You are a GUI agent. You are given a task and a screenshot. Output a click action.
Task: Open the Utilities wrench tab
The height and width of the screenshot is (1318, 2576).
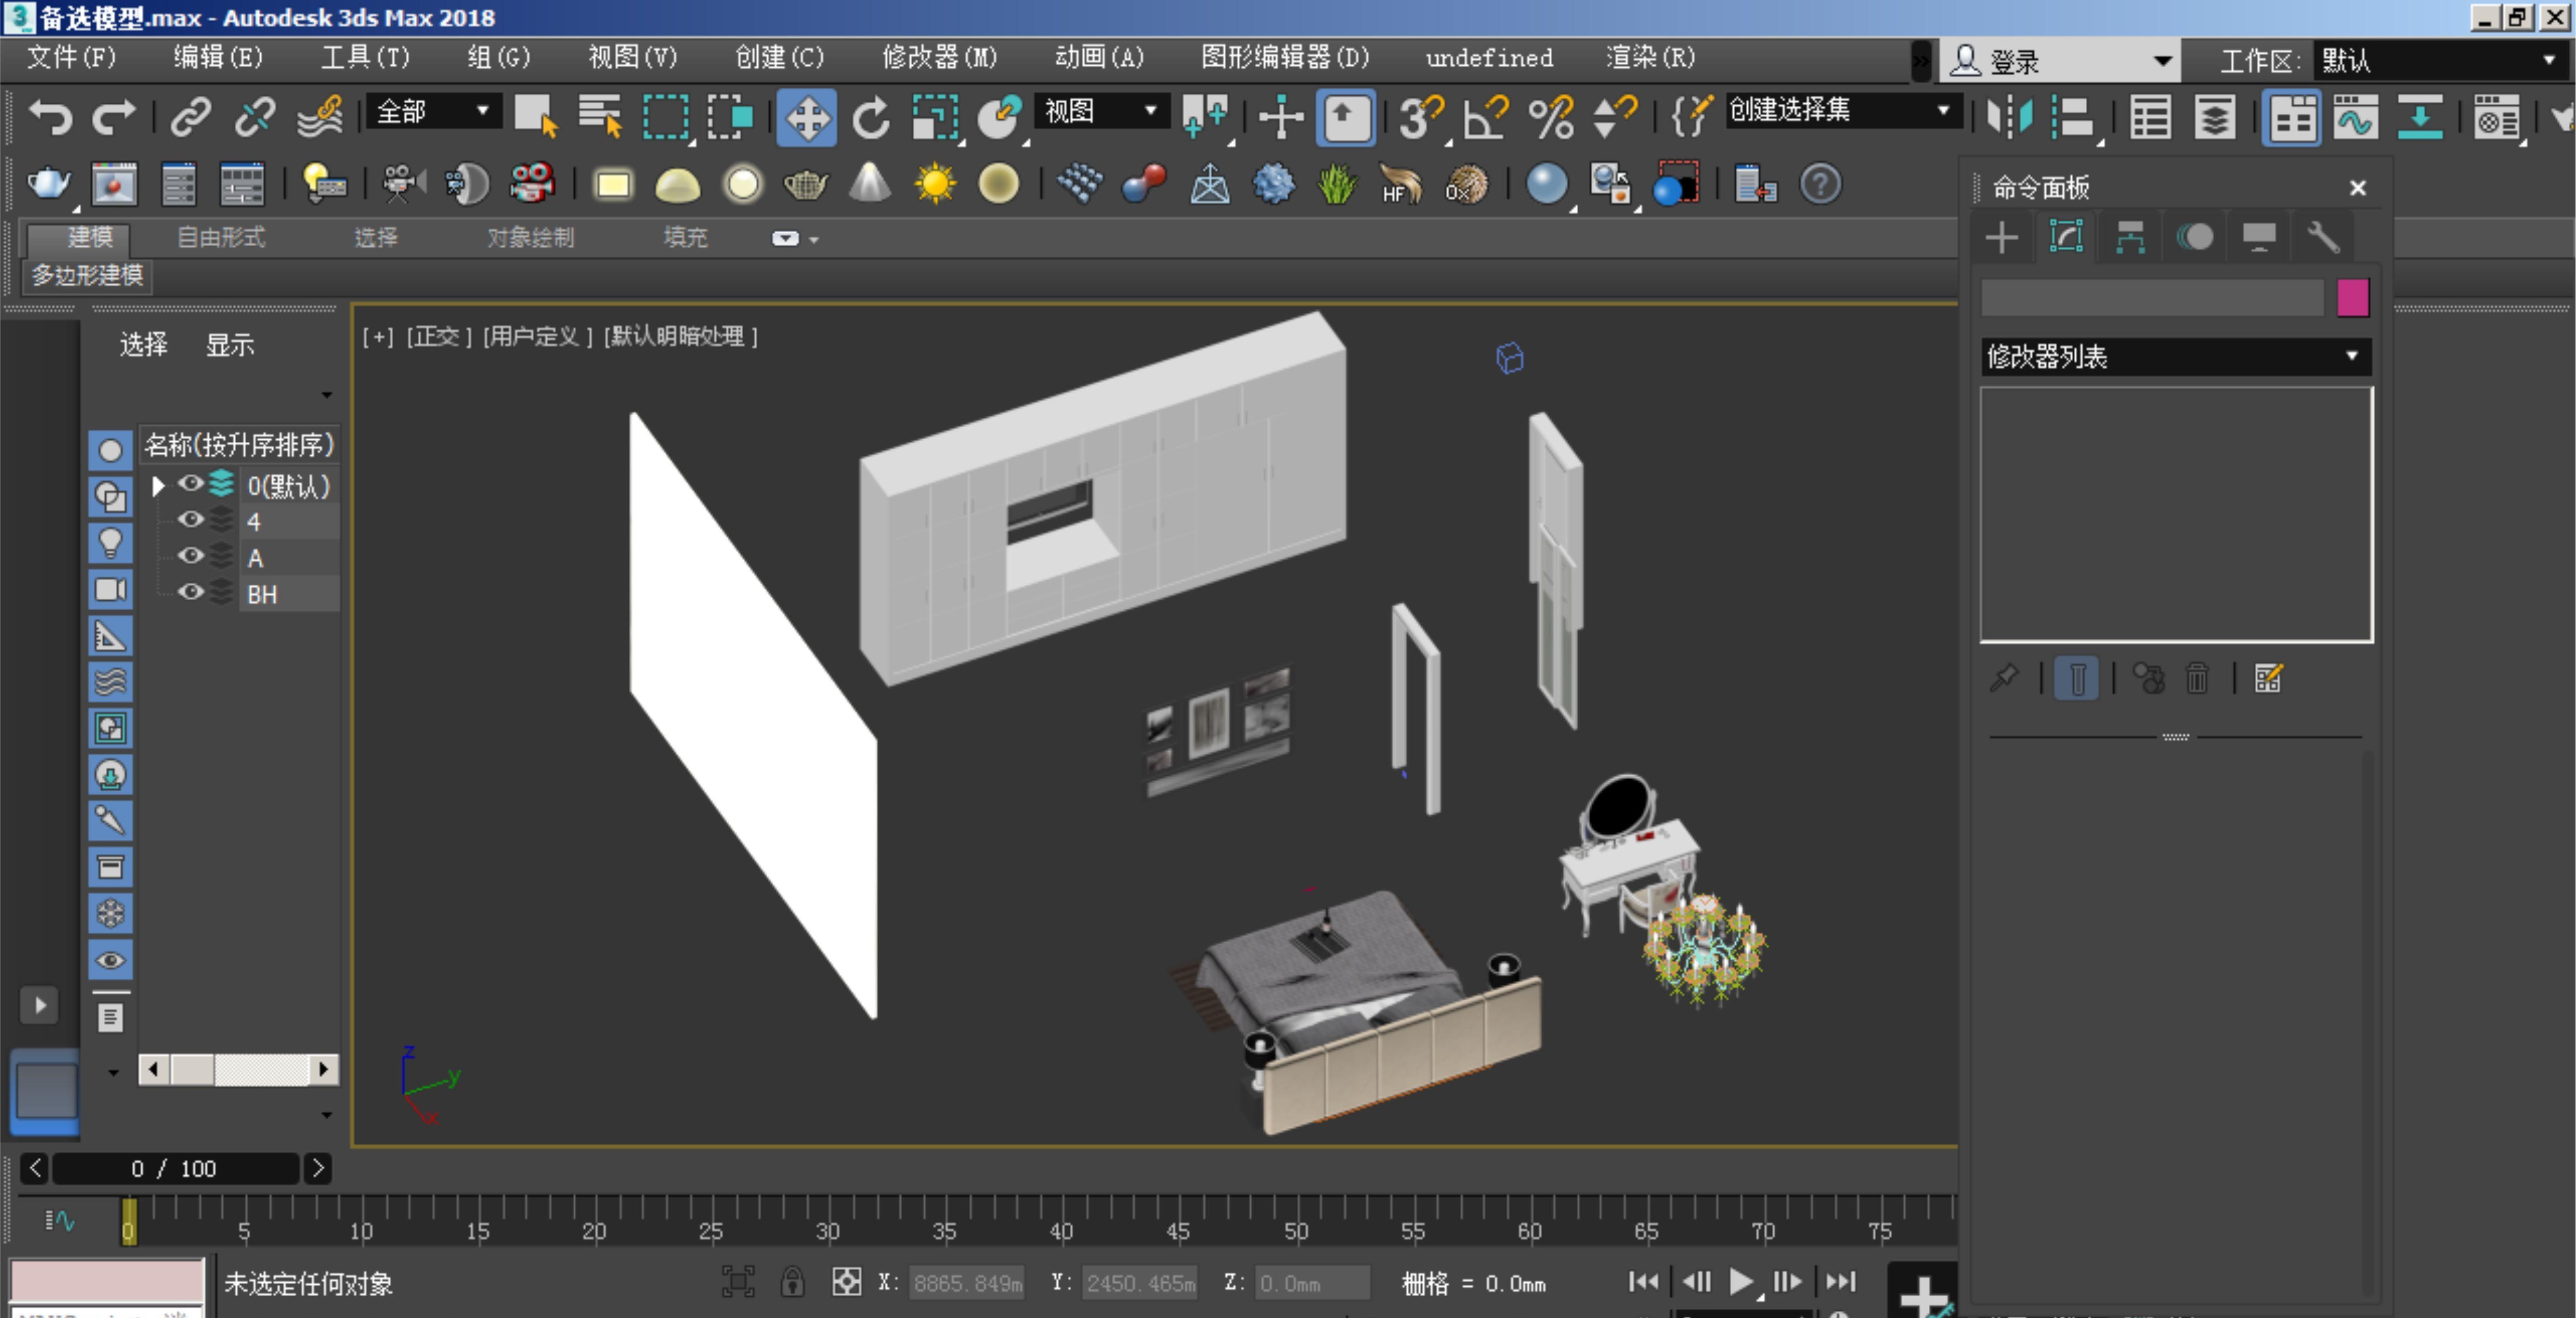coord(2323,238)
